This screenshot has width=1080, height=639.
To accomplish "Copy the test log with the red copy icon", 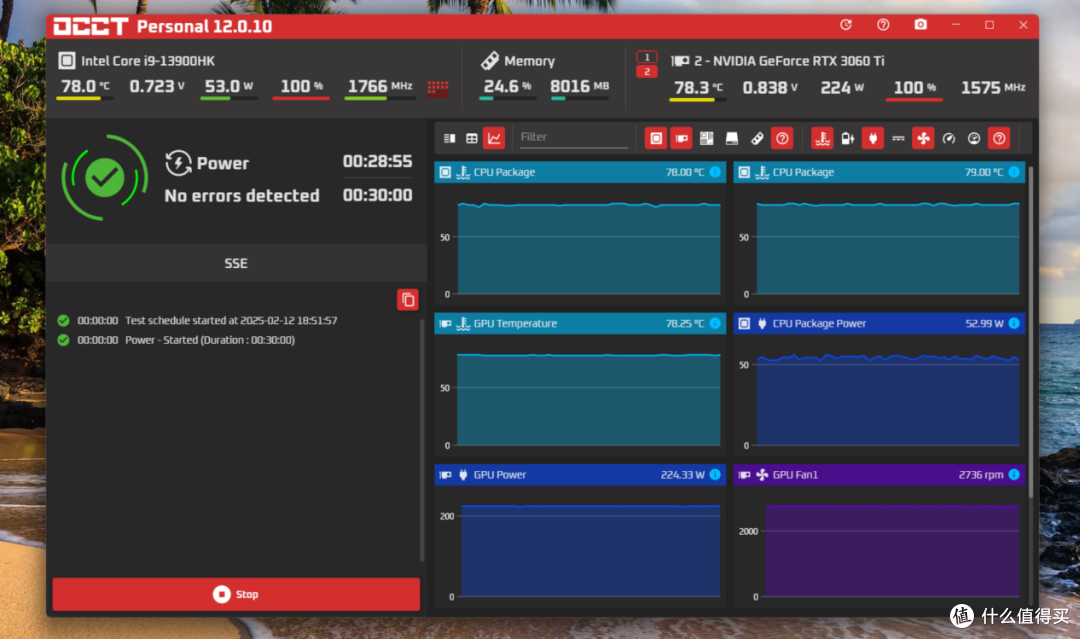I will tap(408, 300).
